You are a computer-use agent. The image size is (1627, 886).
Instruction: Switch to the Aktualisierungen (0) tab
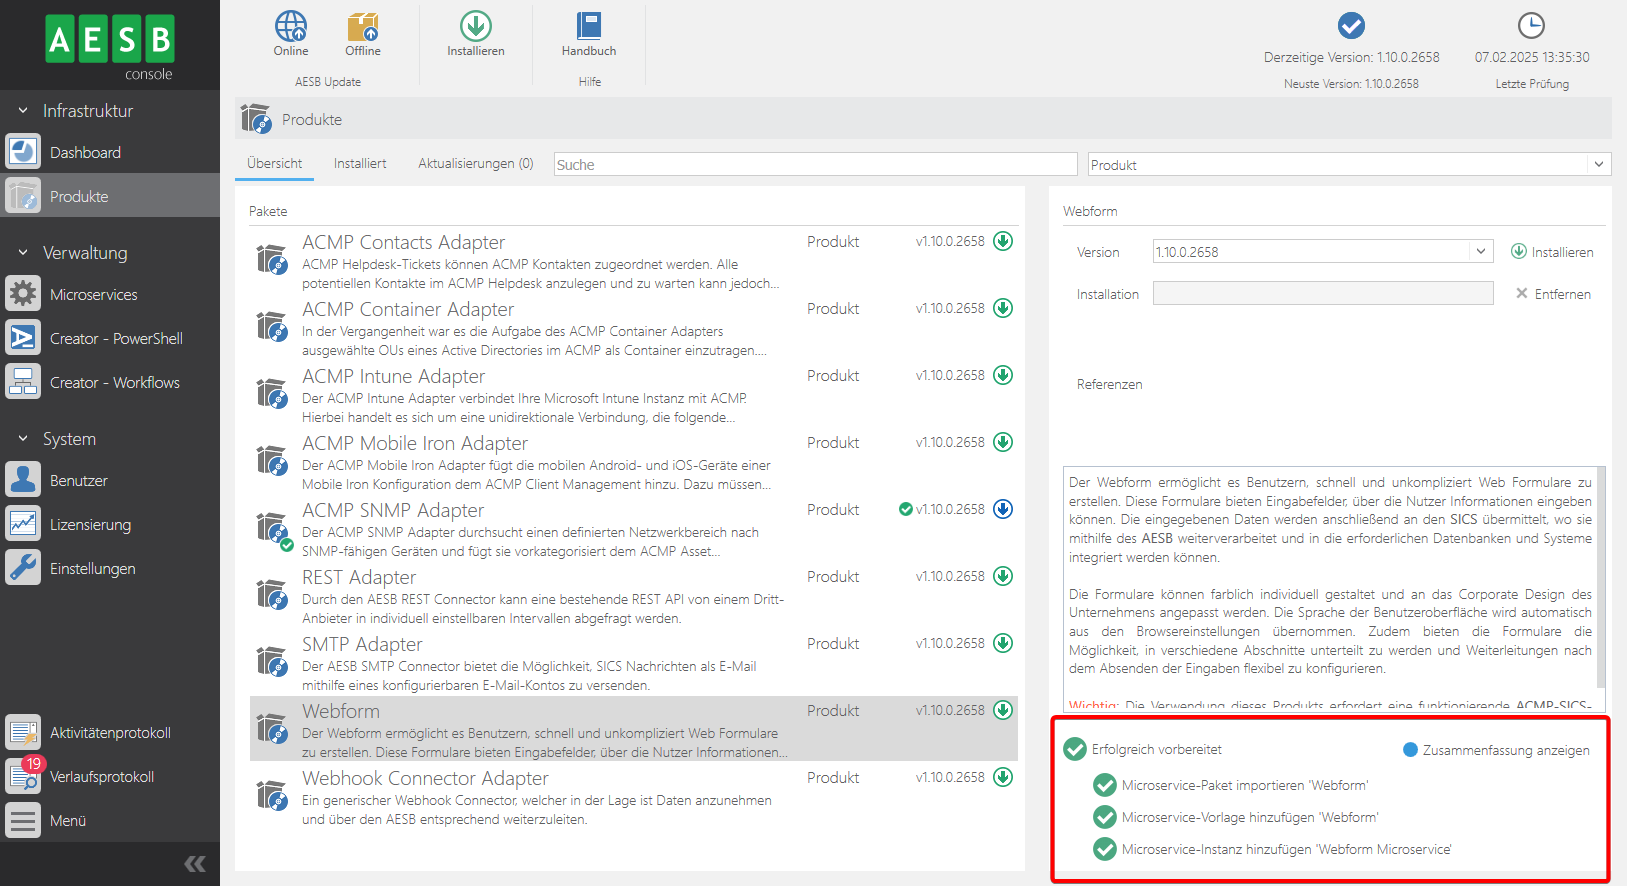(x=475, y=164)
